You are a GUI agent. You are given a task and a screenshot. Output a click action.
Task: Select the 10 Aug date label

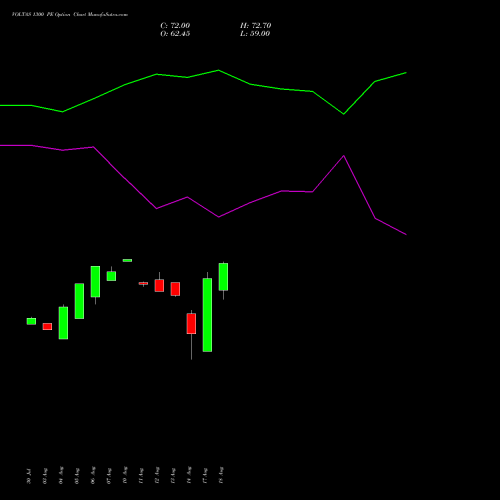tap(125, 475)
